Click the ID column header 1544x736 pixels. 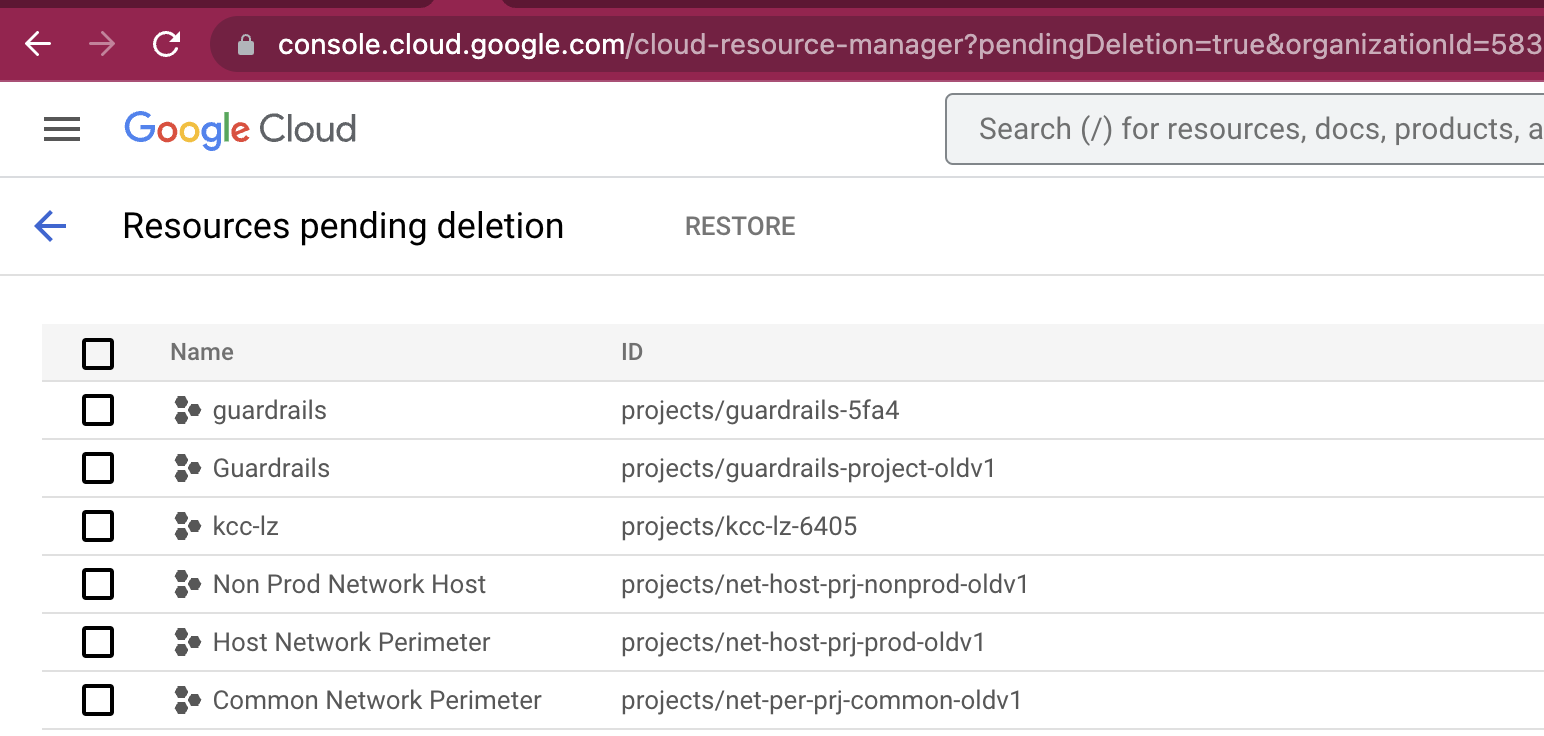point(631,352)
